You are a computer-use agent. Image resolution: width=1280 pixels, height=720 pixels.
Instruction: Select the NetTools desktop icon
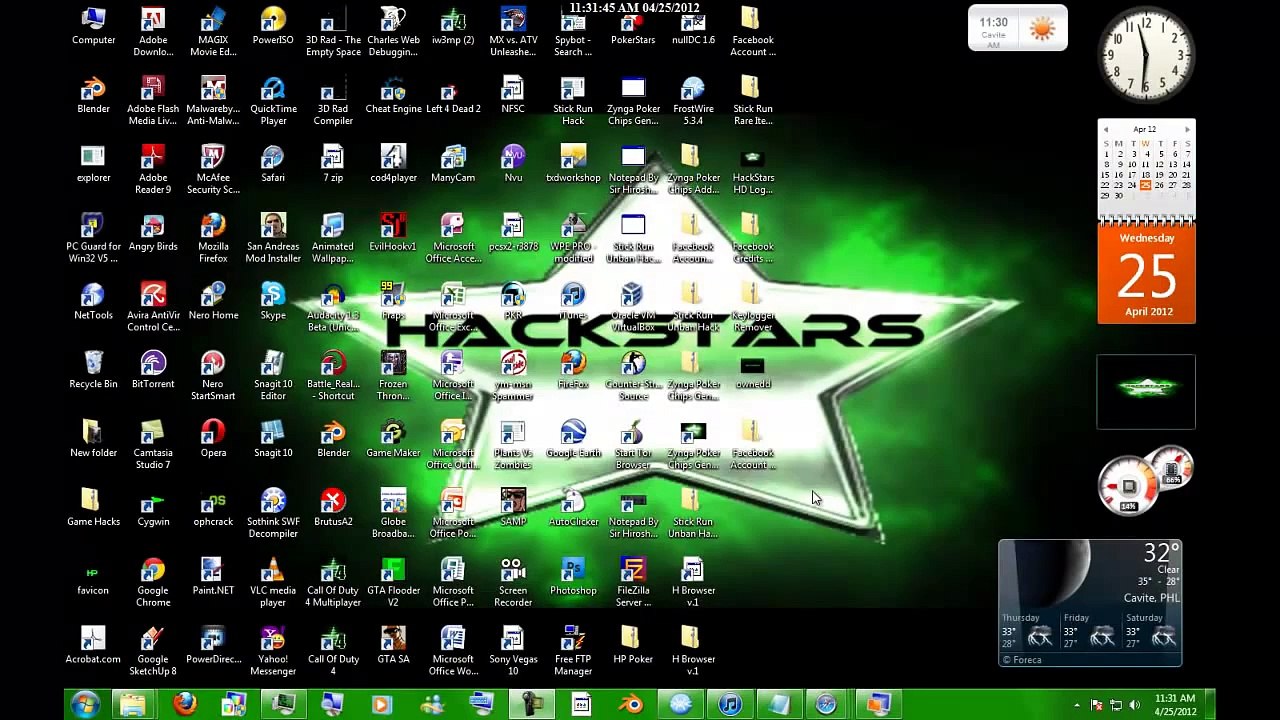[x=93, y=302]
